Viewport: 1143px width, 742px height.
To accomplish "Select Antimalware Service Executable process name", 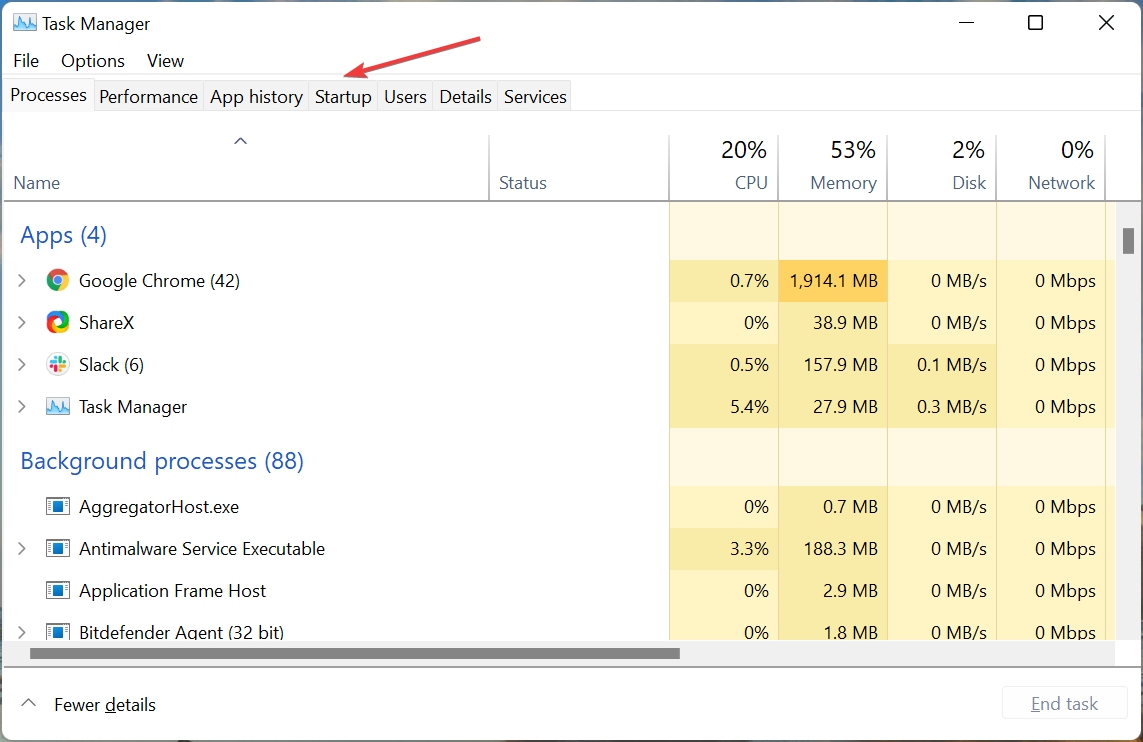I will click(202, 548).
